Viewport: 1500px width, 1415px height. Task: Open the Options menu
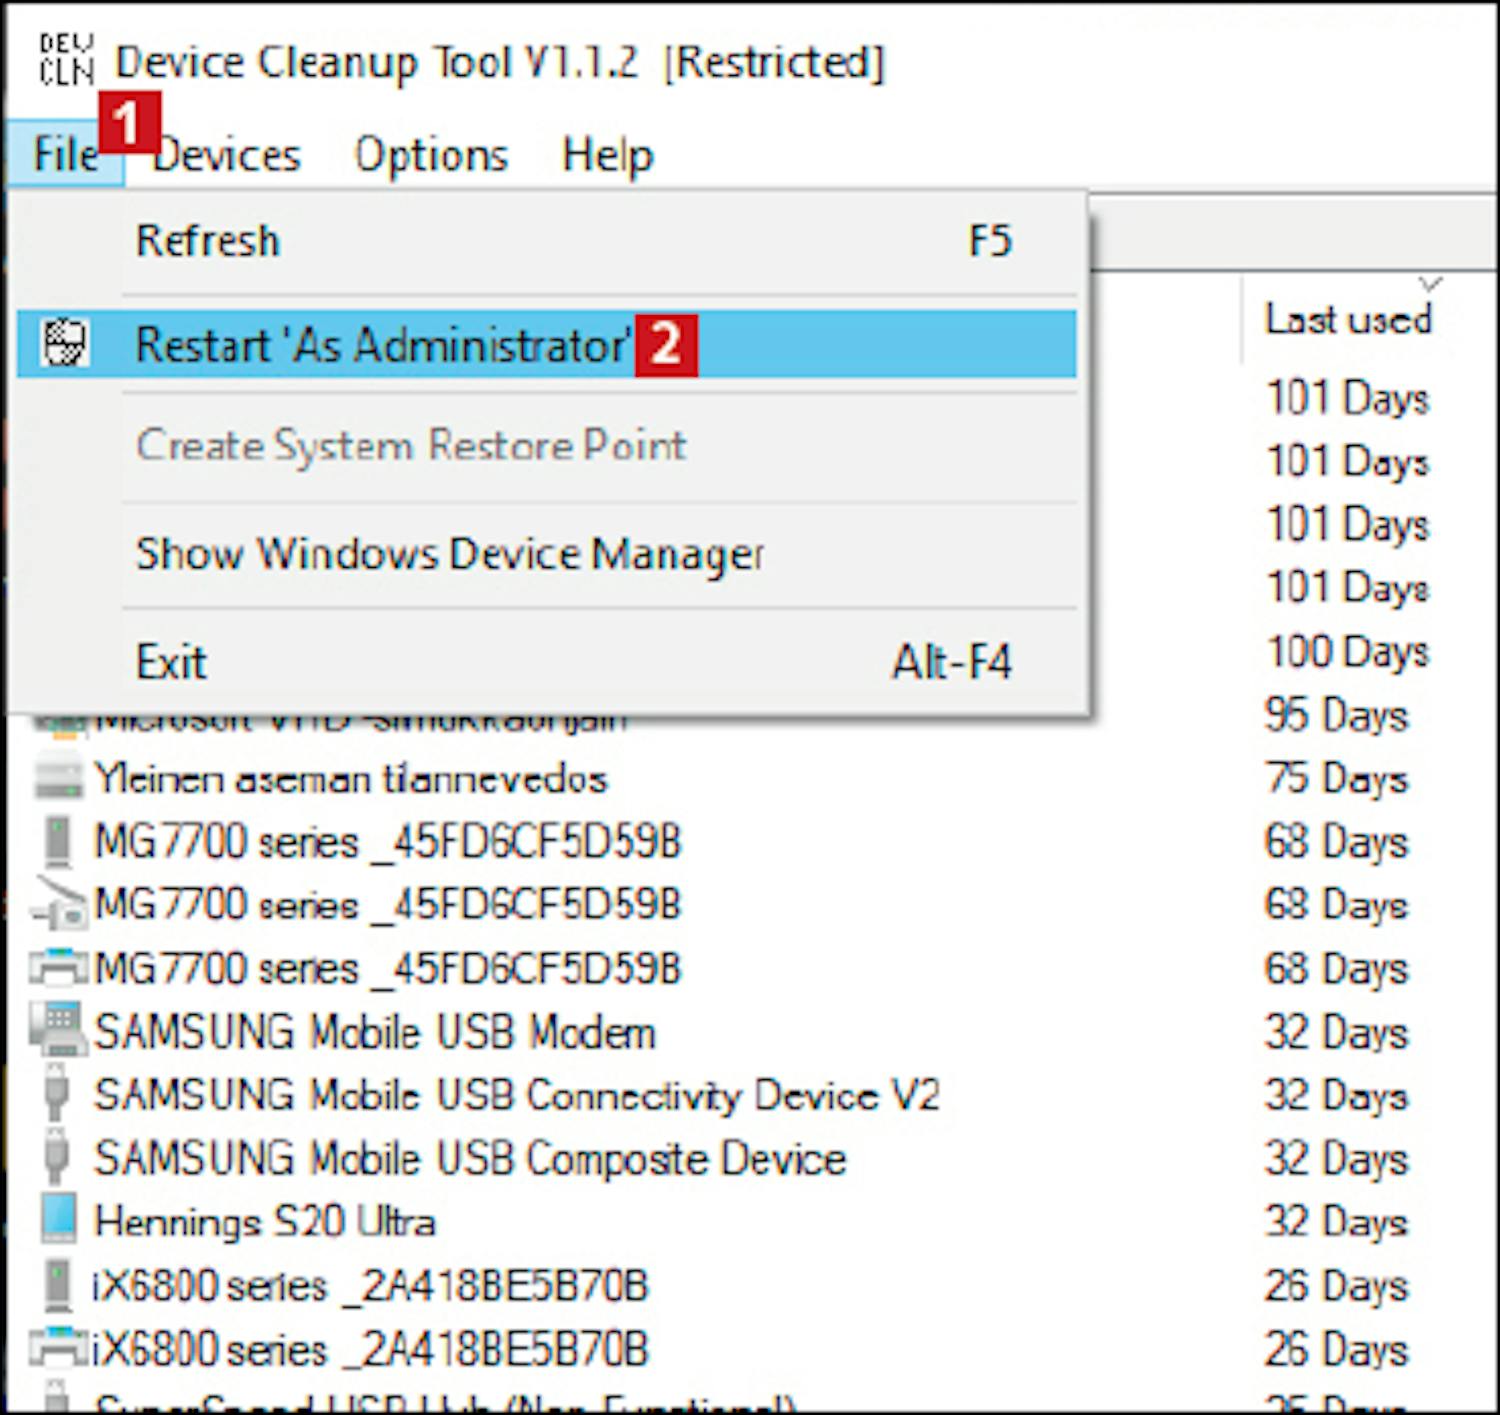click(431, 155)
